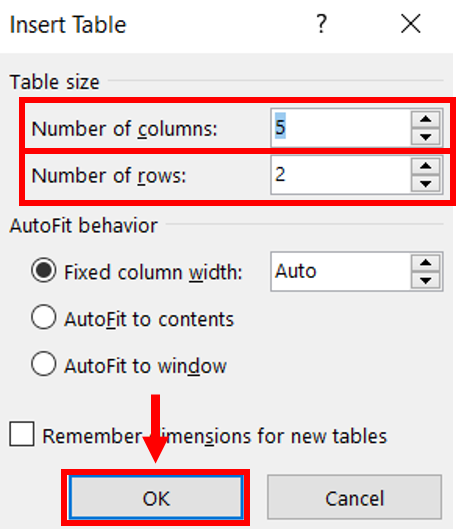This screenshot has height=529, width=456.
Task: Increase number of columns with up arrow
Action: pos(426,119)
